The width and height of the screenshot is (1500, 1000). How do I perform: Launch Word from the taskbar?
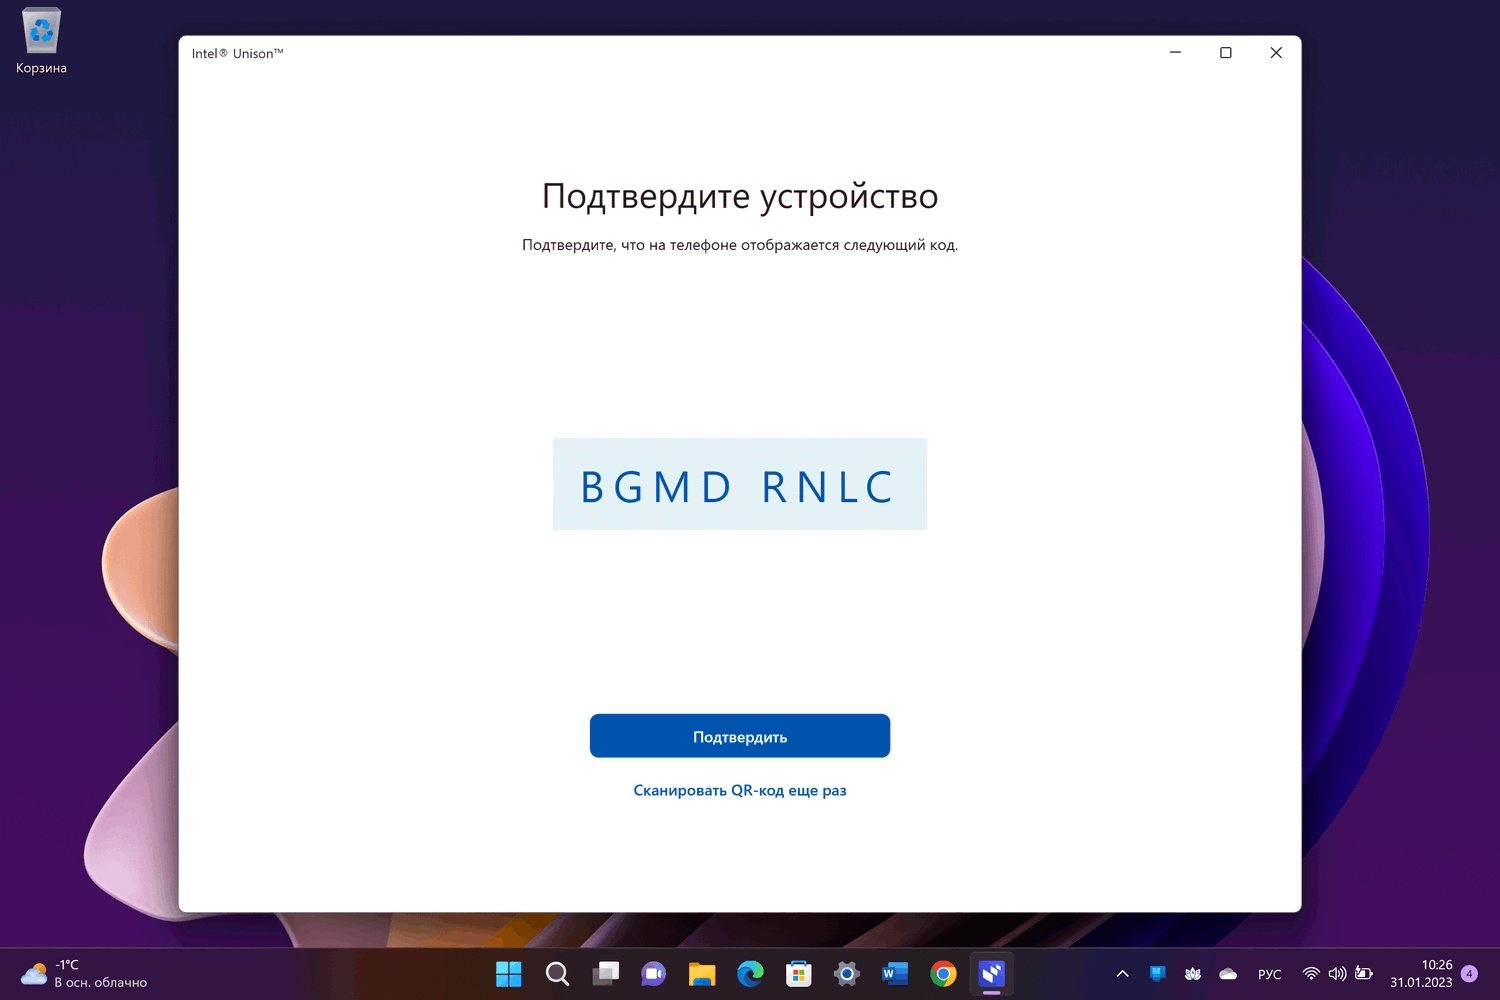click(x=895, y=974)
